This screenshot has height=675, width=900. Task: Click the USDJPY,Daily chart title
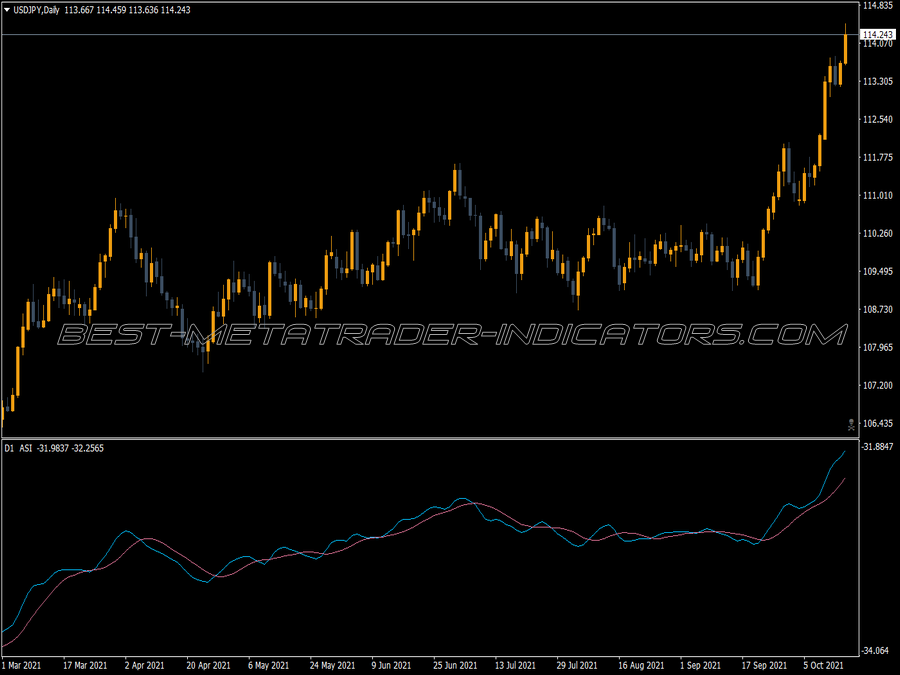36,10
